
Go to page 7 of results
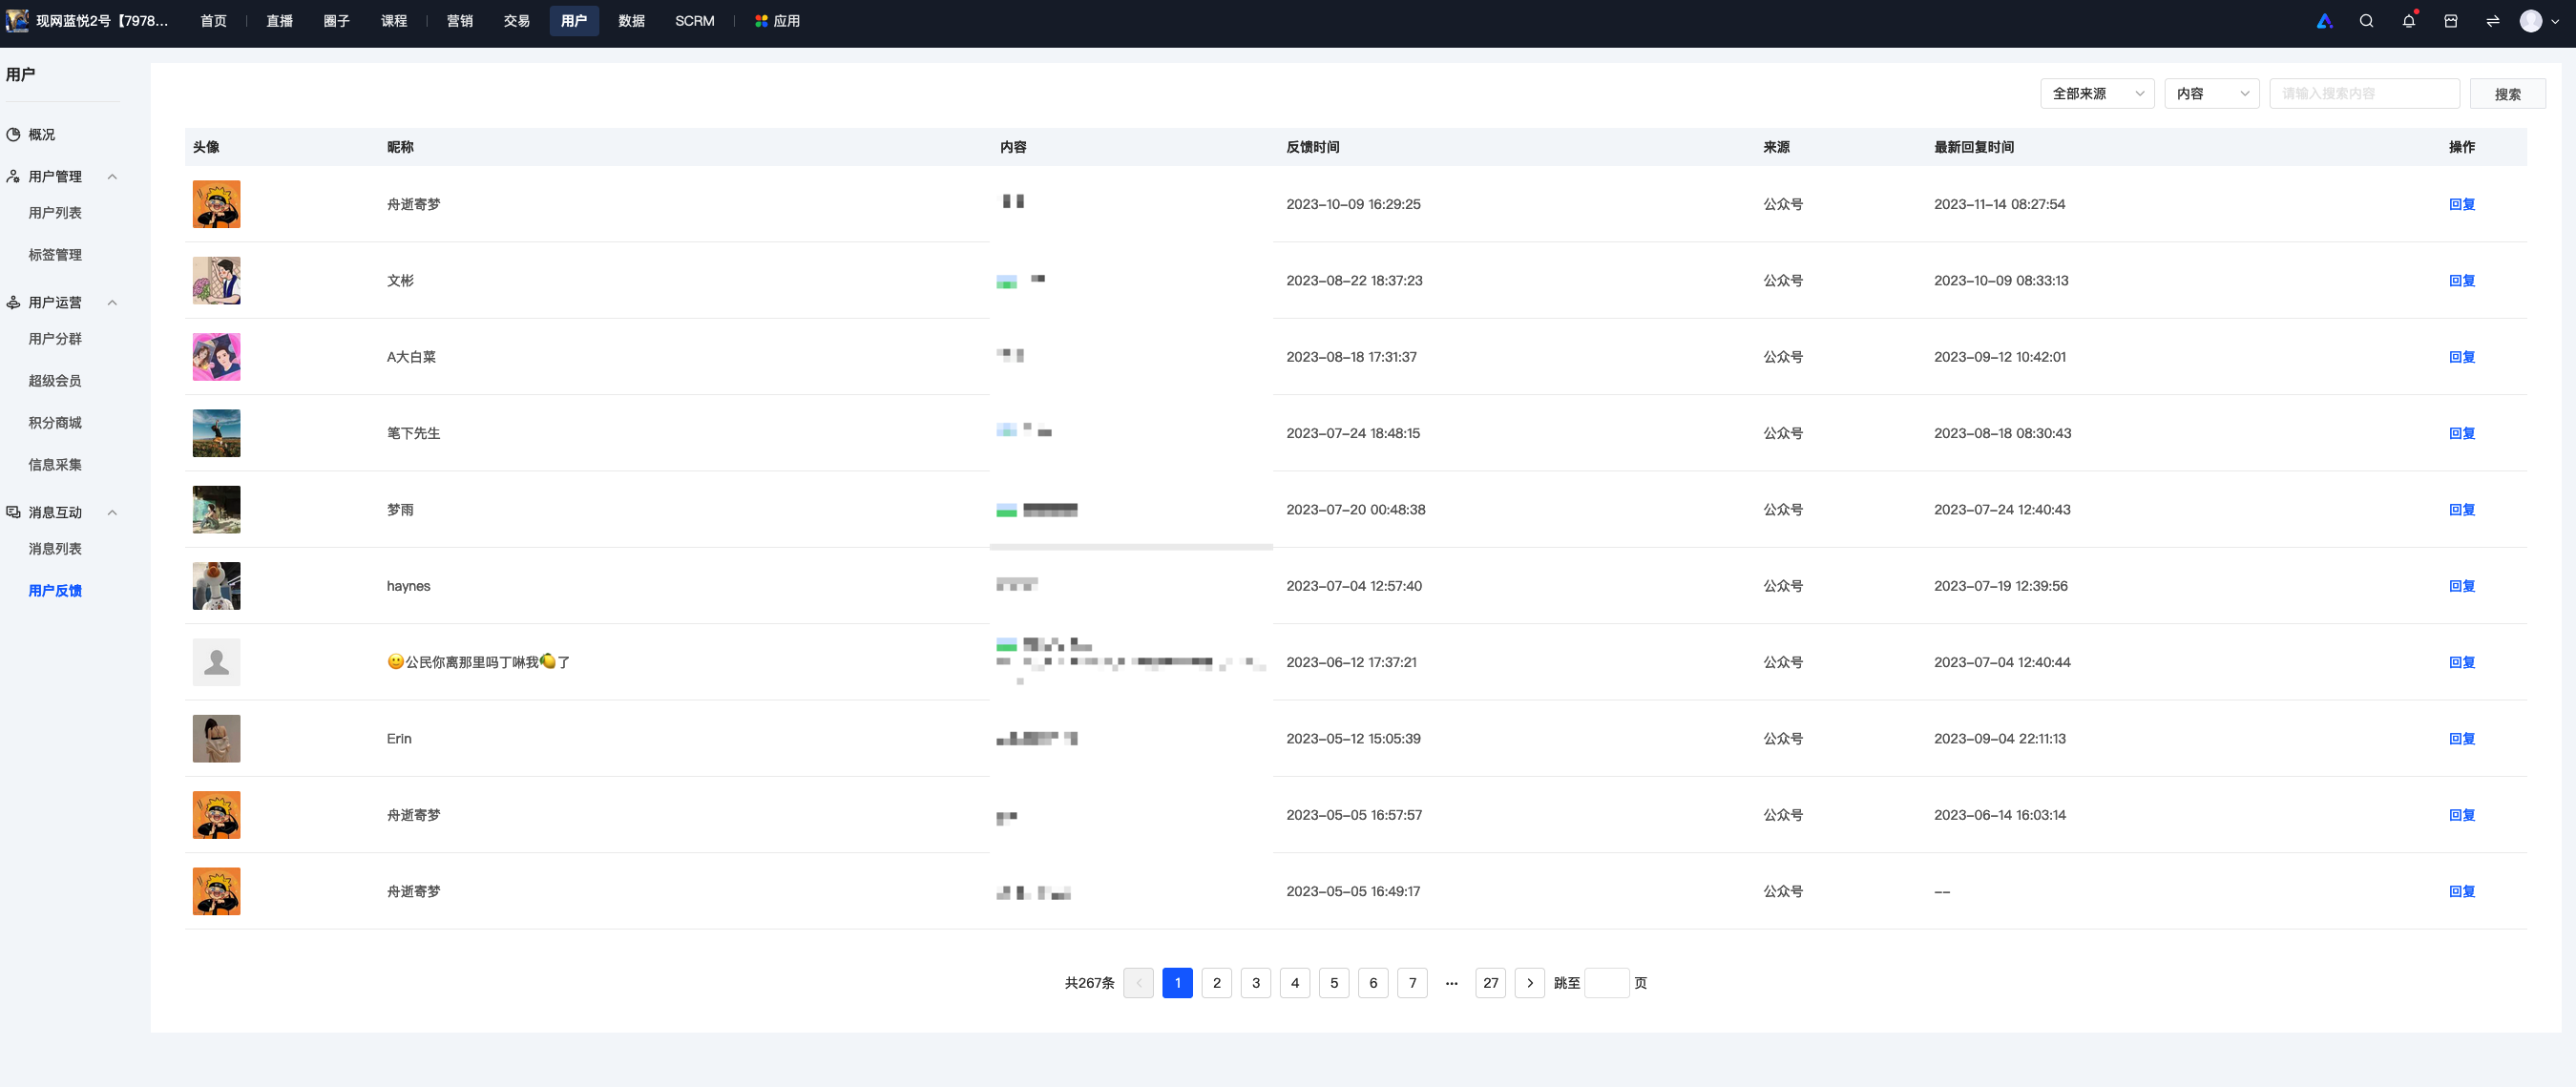click(x=1412, y=983)
